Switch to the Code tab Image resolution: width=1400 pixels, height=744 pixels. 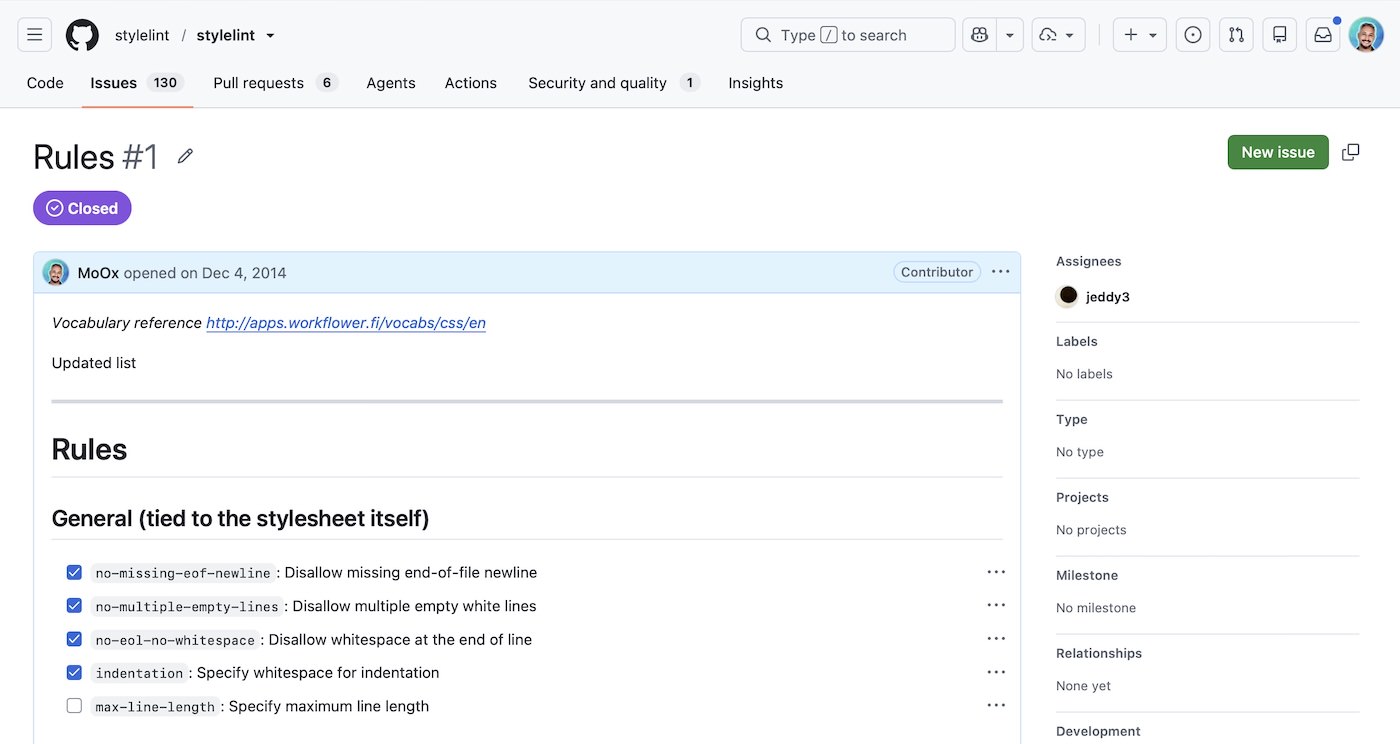point(45,83)
